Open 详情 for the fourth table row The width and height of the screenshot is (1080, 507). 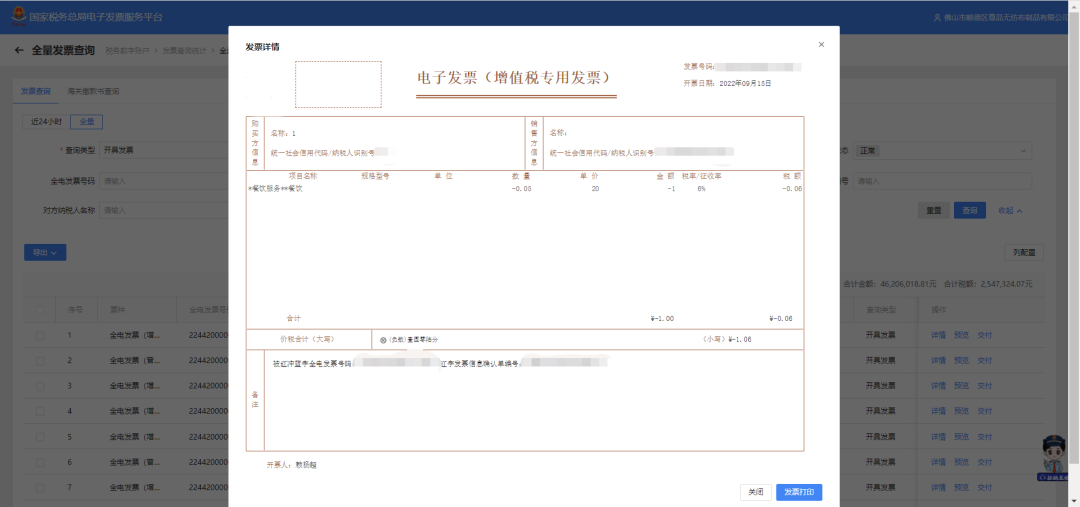[938, 411]
